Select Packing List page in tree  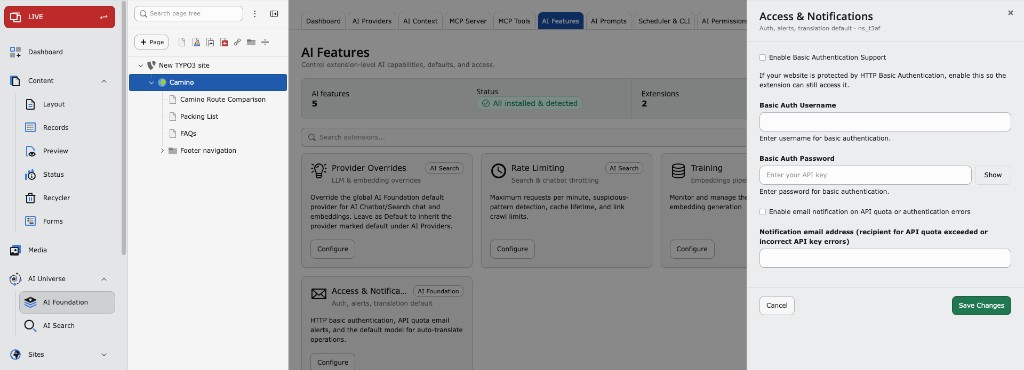click(199, 117)
